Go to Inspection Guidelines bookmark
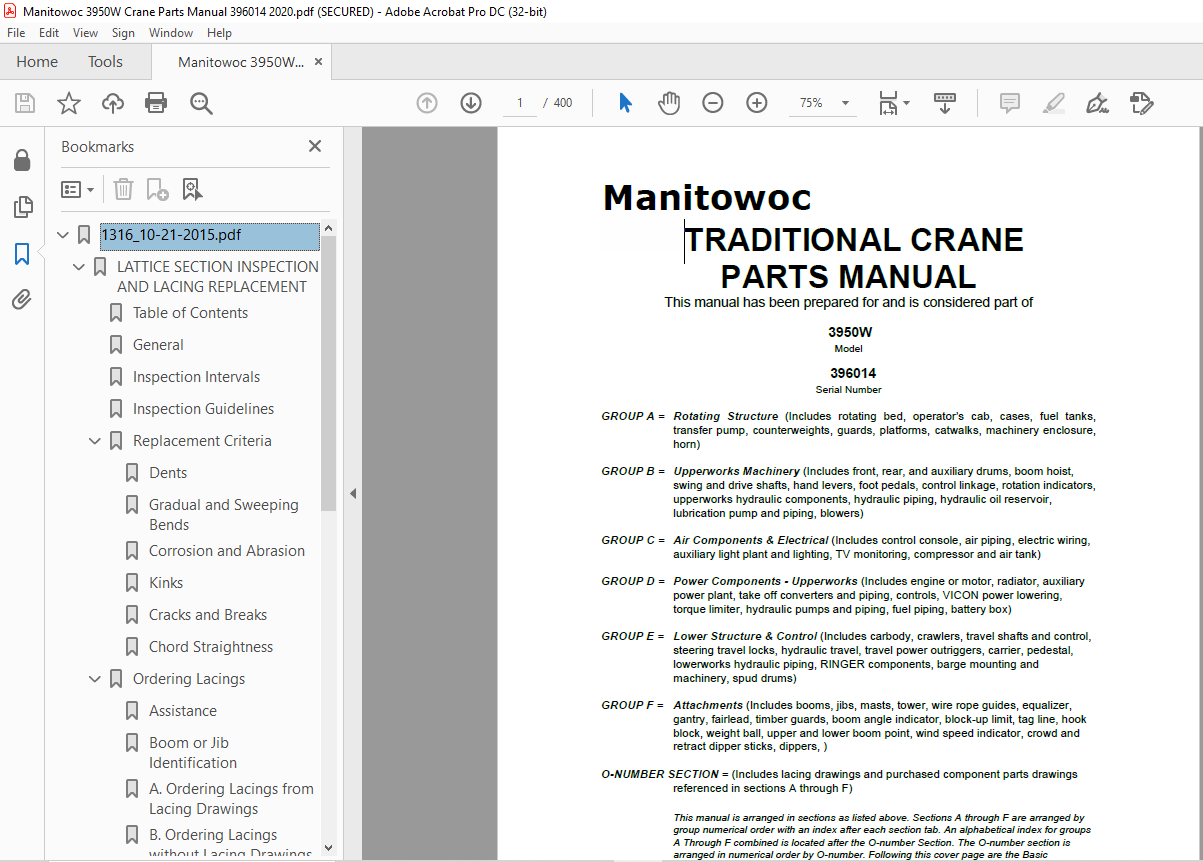 [203, 409]
